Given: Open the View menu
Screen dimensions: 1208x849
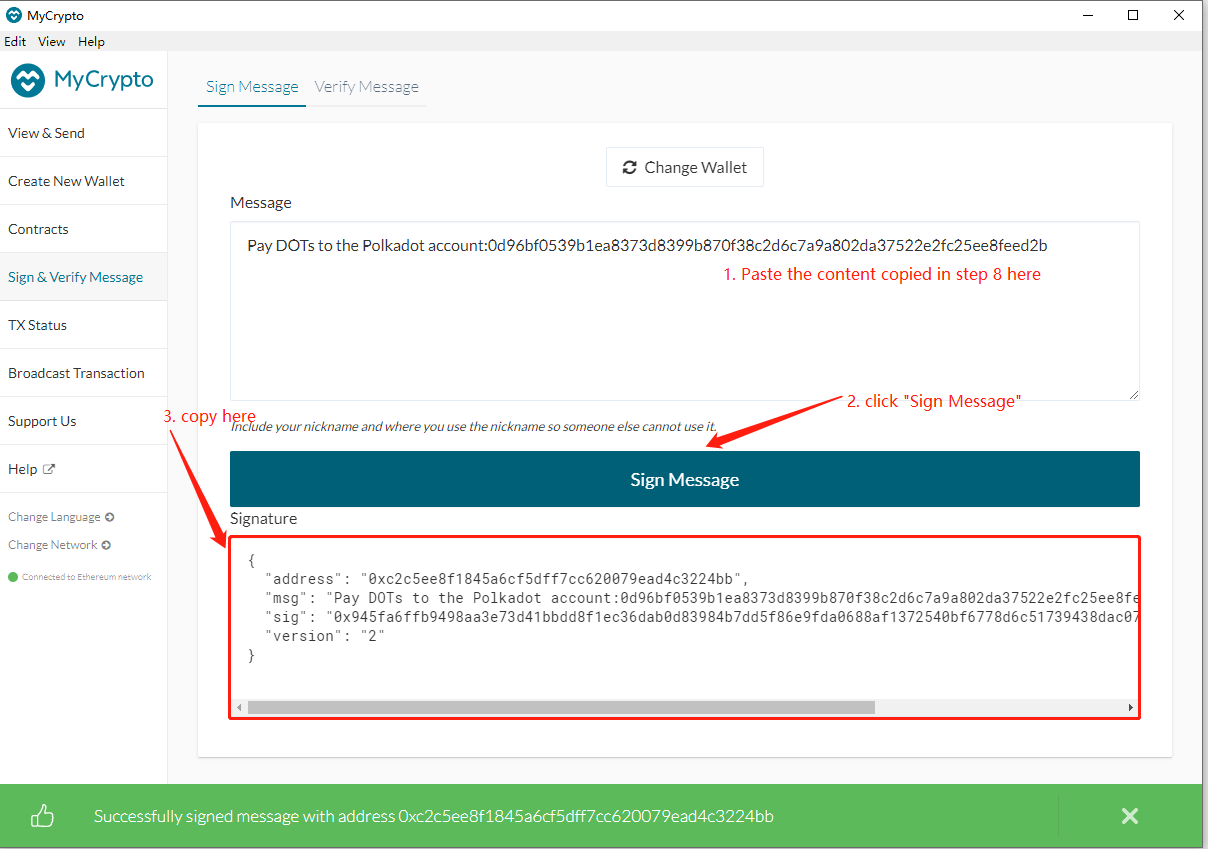Looking at the screenshot, I should (x=51, y=42).
